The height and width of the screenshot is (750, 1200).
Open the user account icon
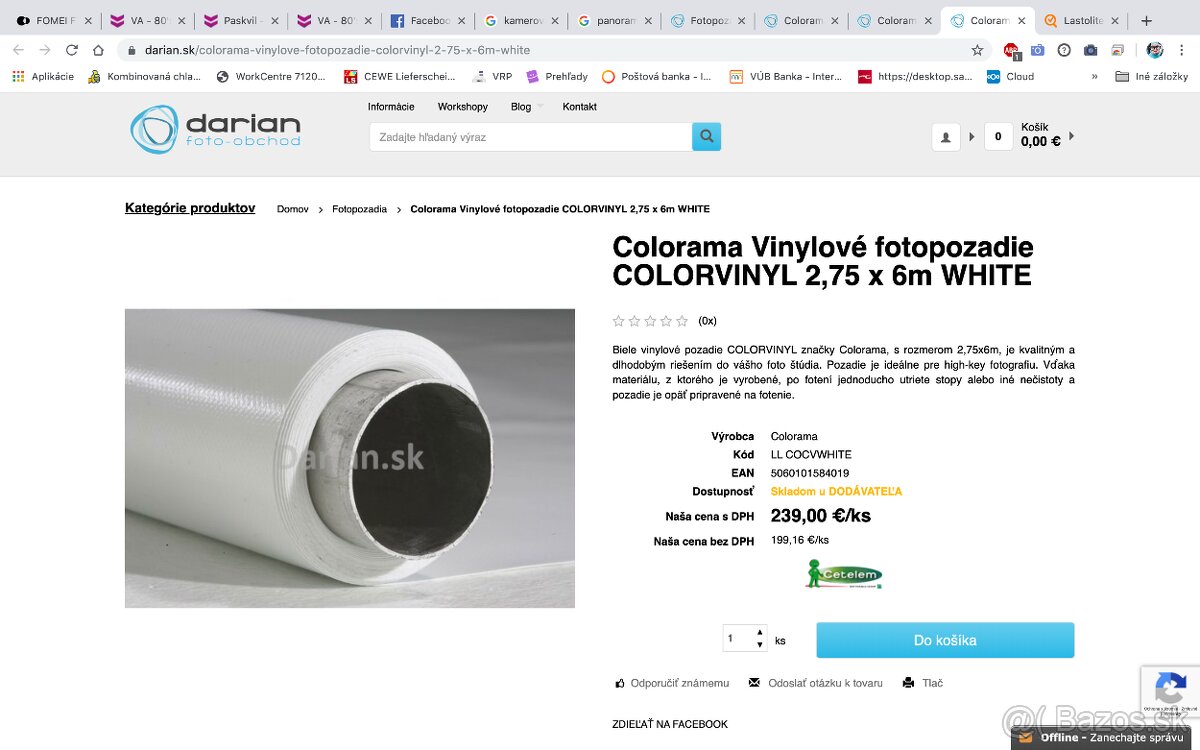(x=945, y=137)
